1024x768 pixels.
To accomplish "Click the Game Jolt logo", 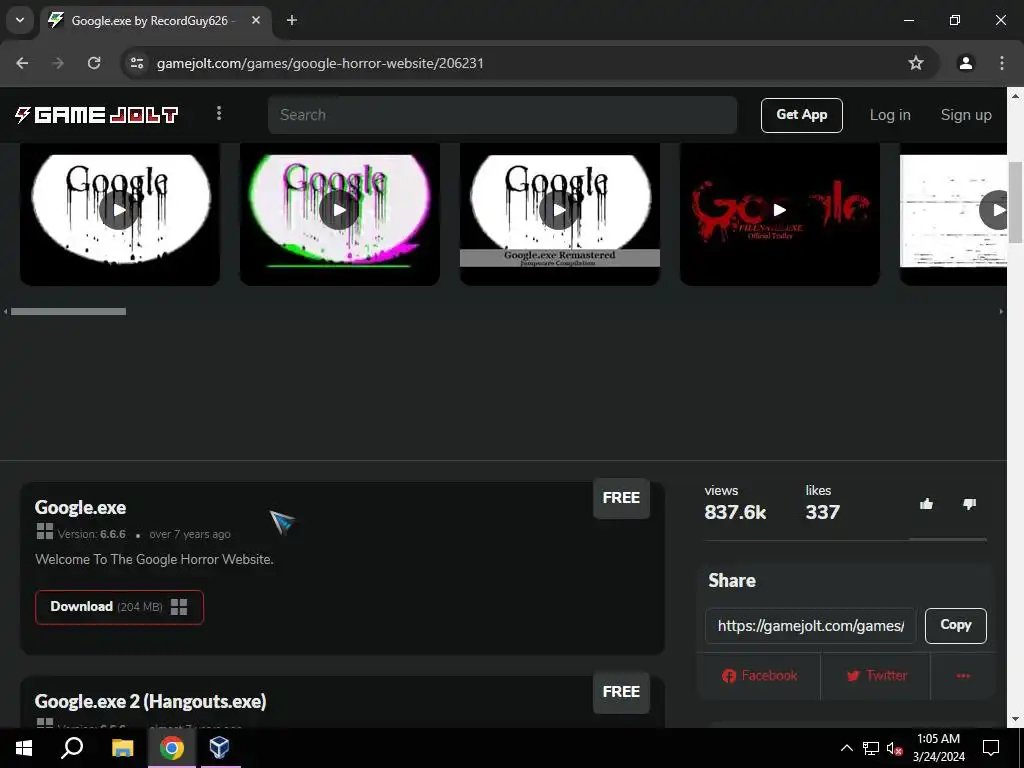I will [x=97, y=115].
